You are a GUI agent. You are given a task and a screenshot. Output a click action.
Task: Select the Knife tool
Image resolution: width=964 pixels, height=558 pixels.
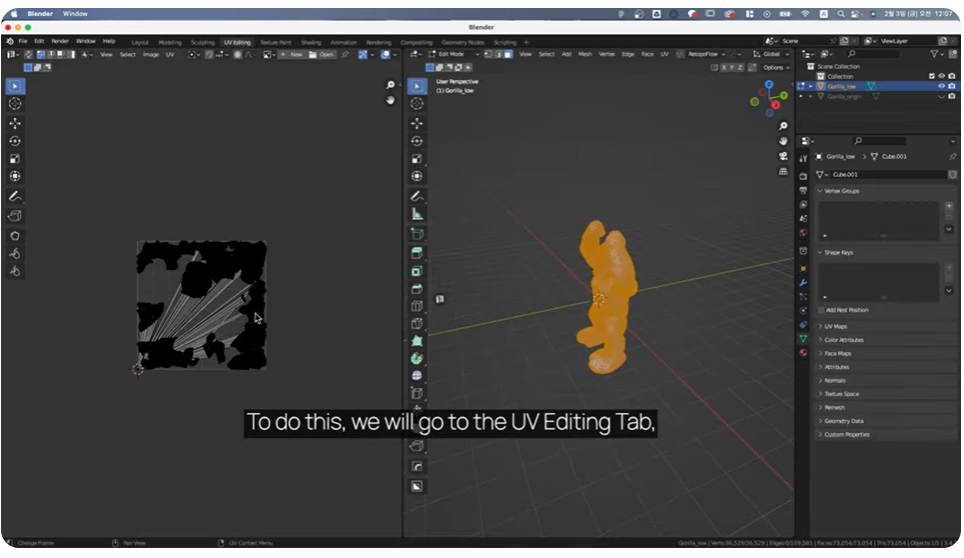pyautogui.click(x=417, y=324)
